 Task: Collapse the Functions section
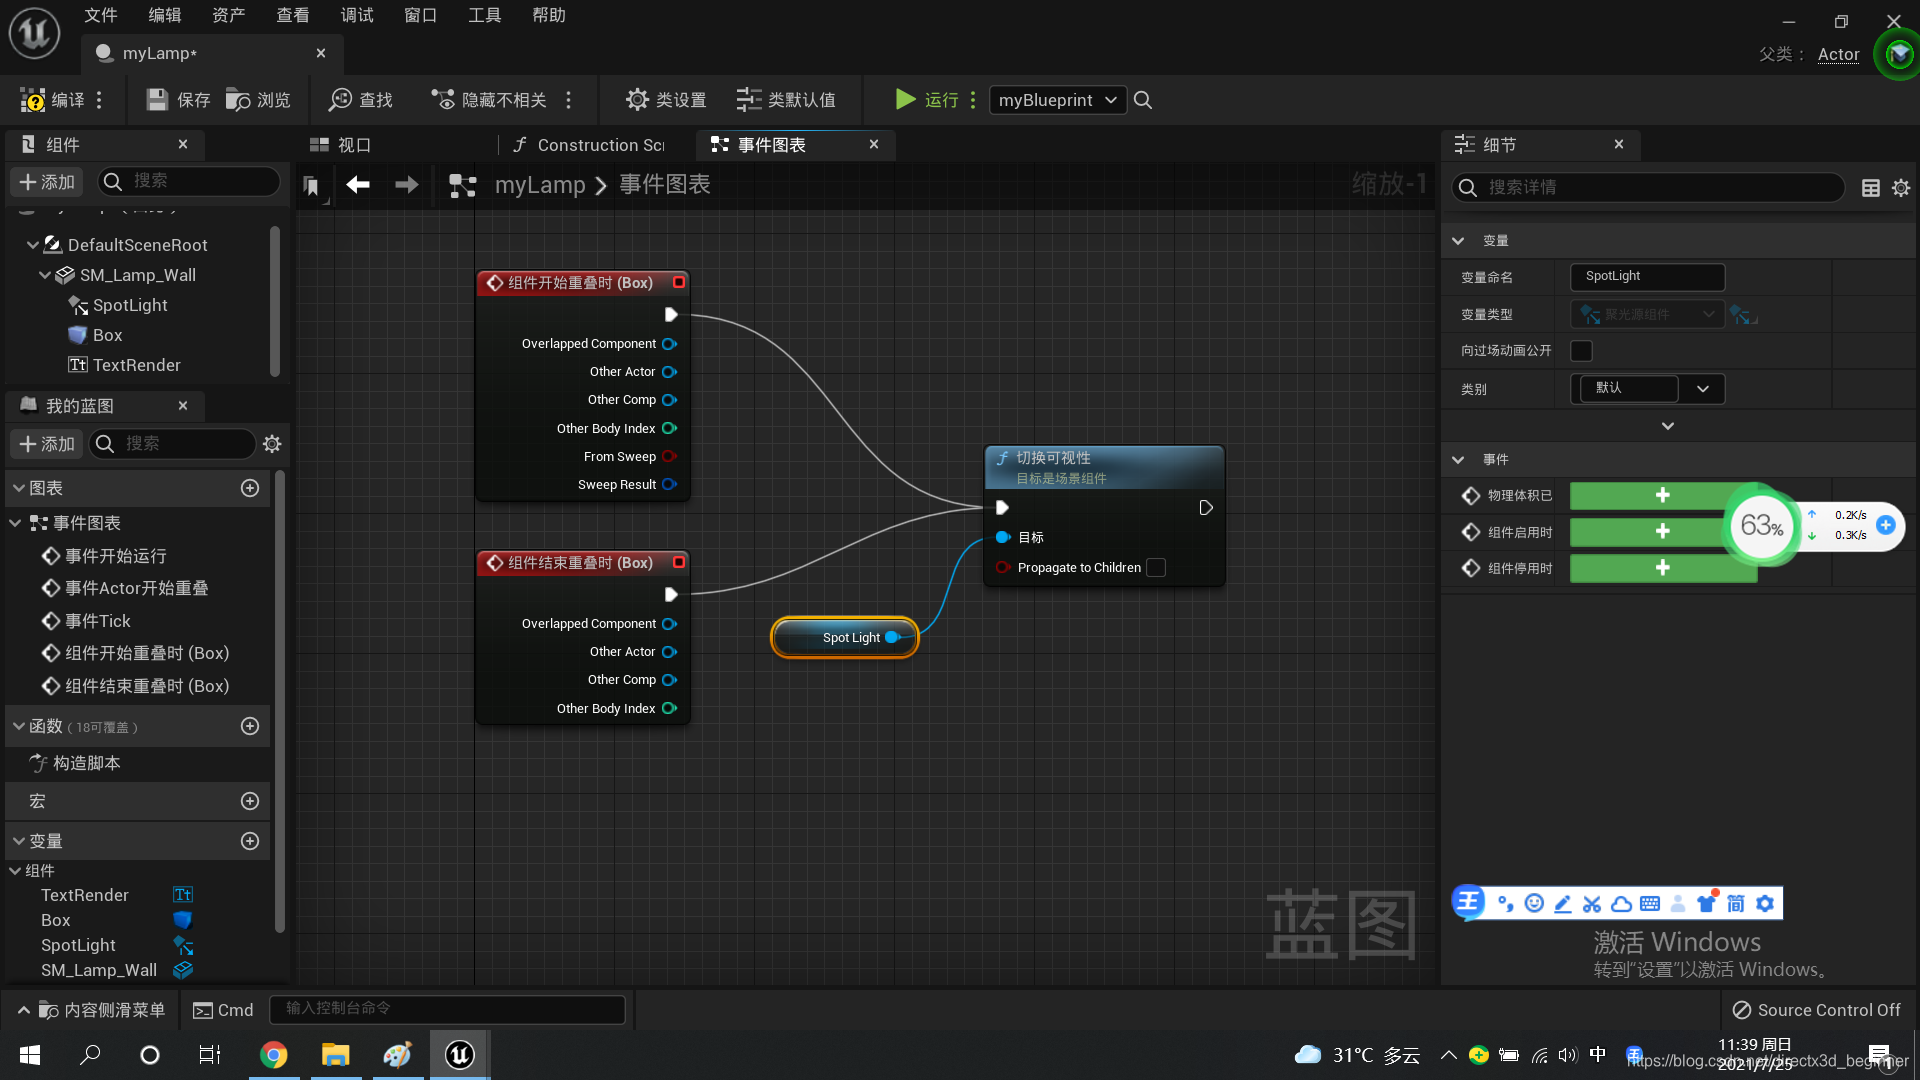[x=19, y=727]
